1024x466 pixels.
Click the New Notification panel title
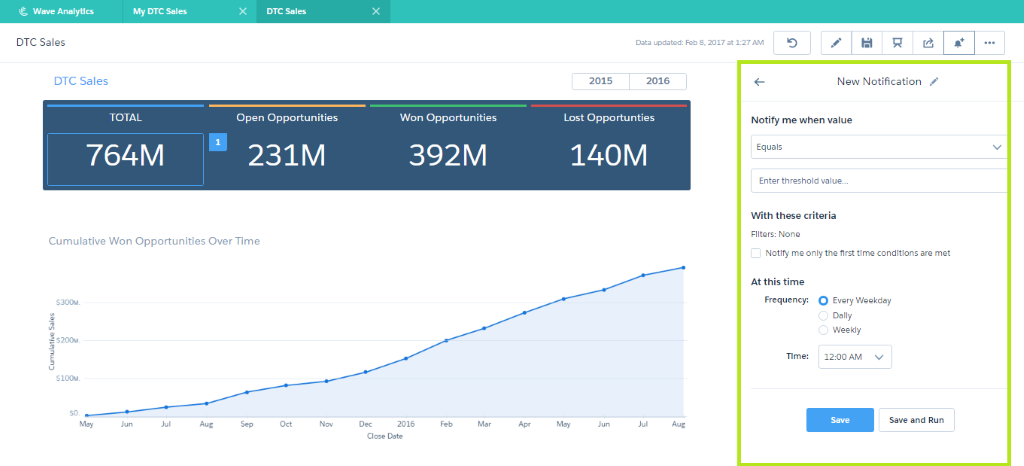point(879,82)
